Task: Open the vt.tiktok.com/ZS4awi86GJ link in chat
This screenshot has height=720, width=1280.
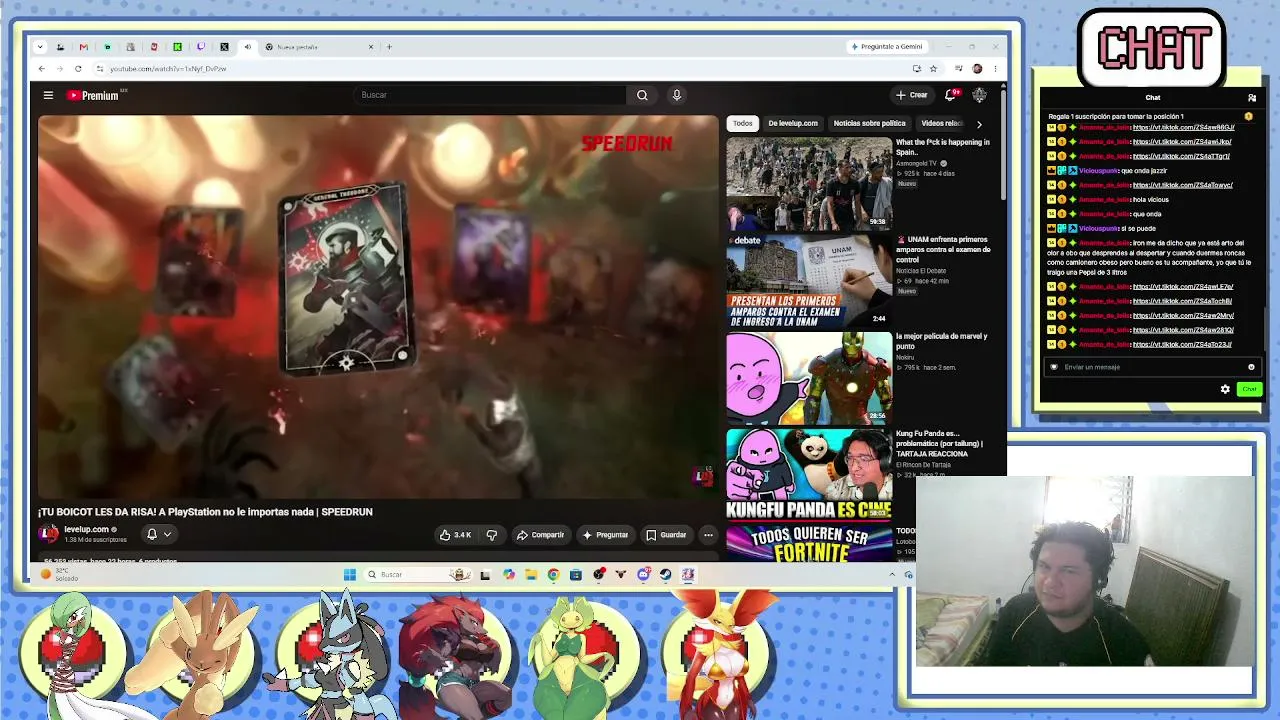Action: point(1183,127)
